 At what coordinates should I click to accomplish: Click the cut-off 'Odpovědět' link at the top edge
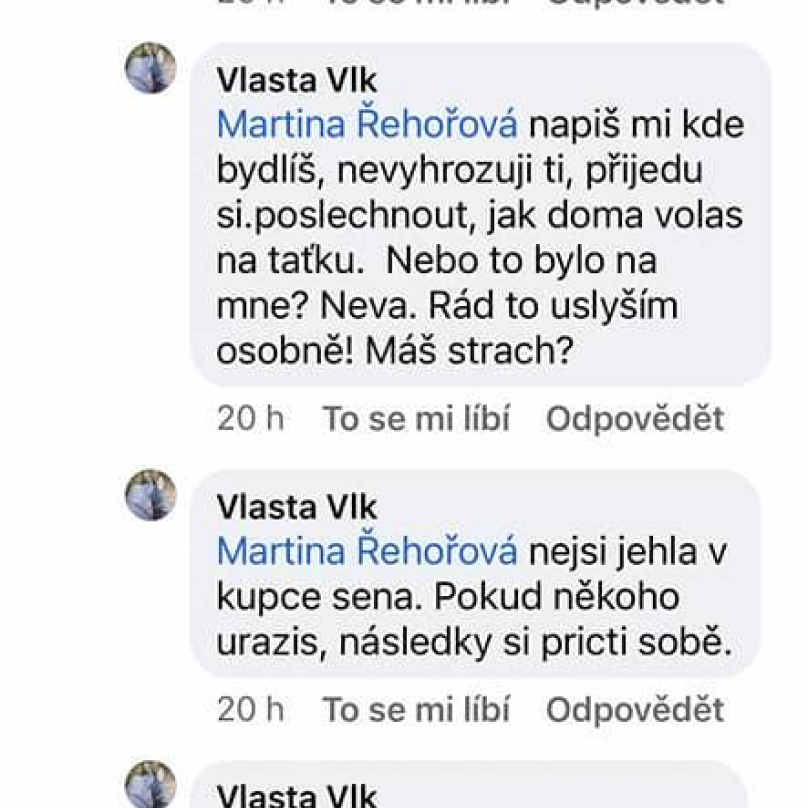635,3
